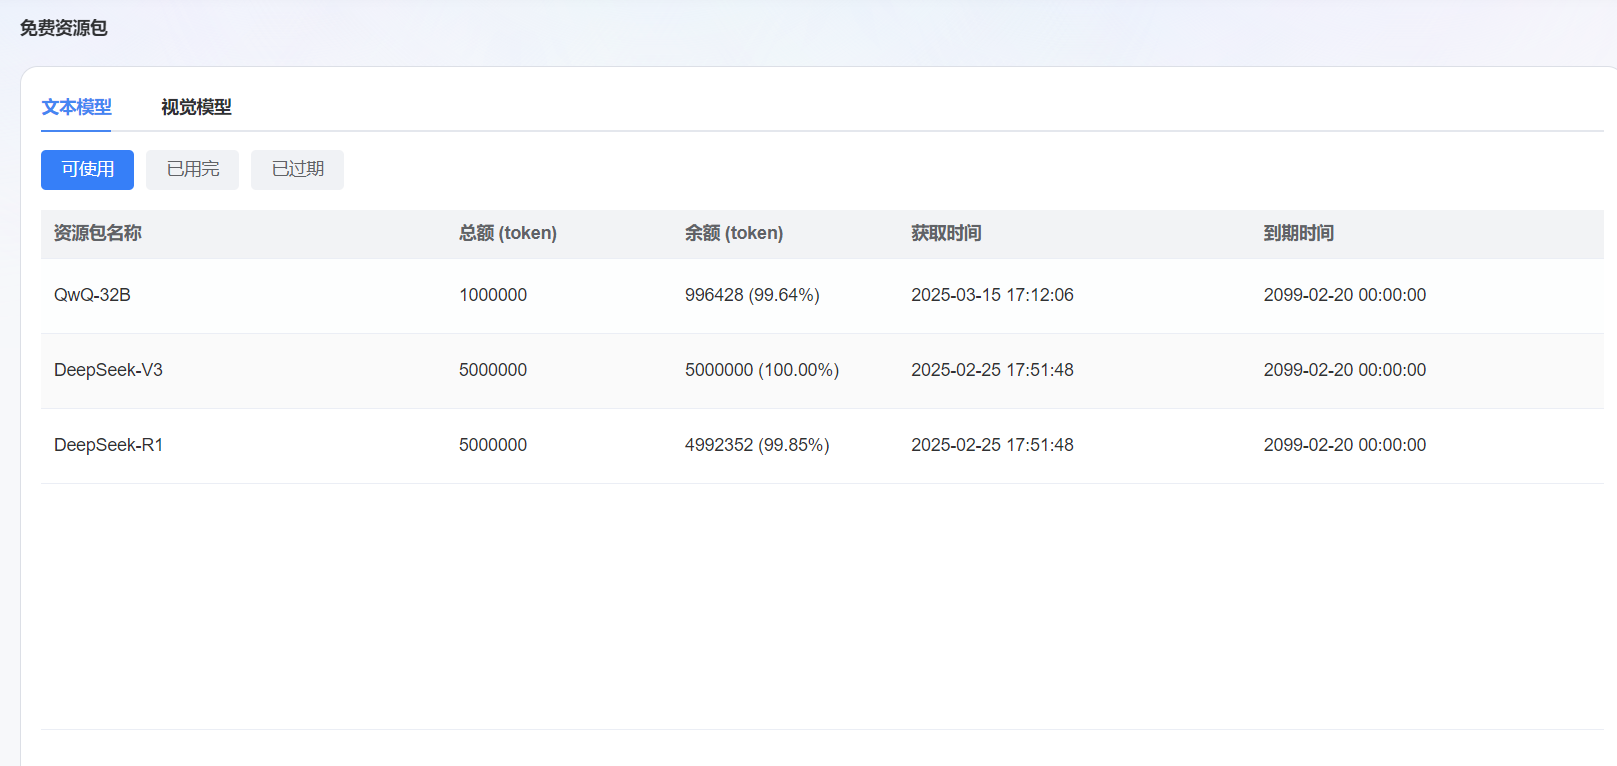Select the QwQ-32B resource name

click(x=92, y=295)
